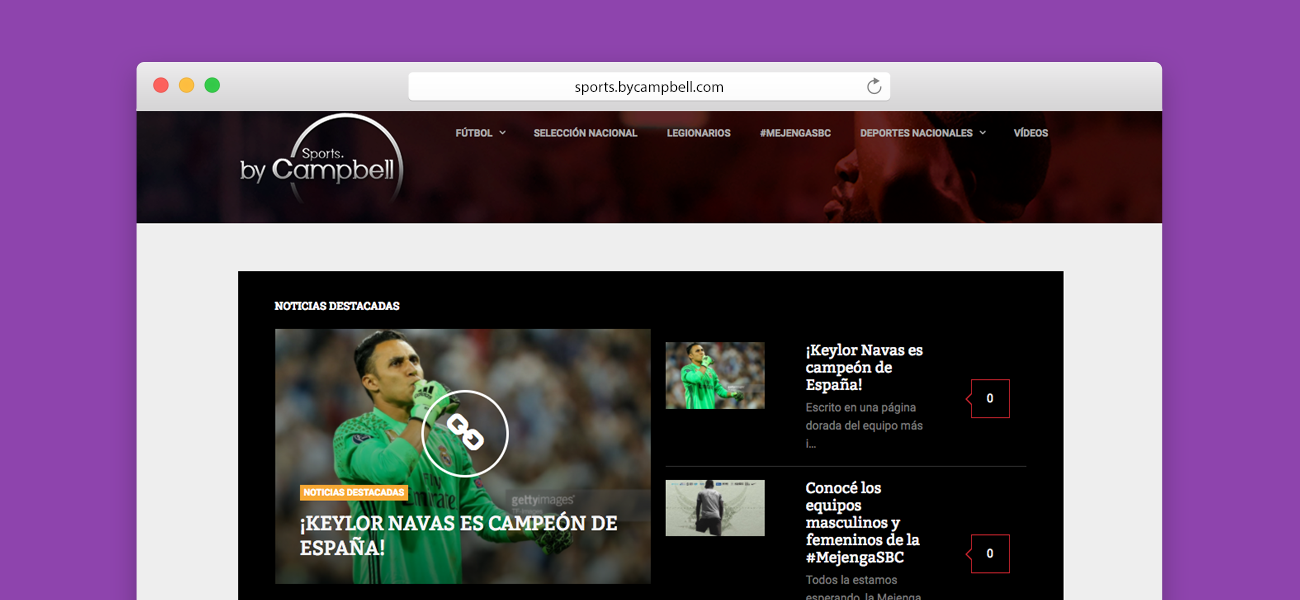The image size is (1300, 600).
Task: Minimize the window with yellow button
Action: click(x=187, y=85)
